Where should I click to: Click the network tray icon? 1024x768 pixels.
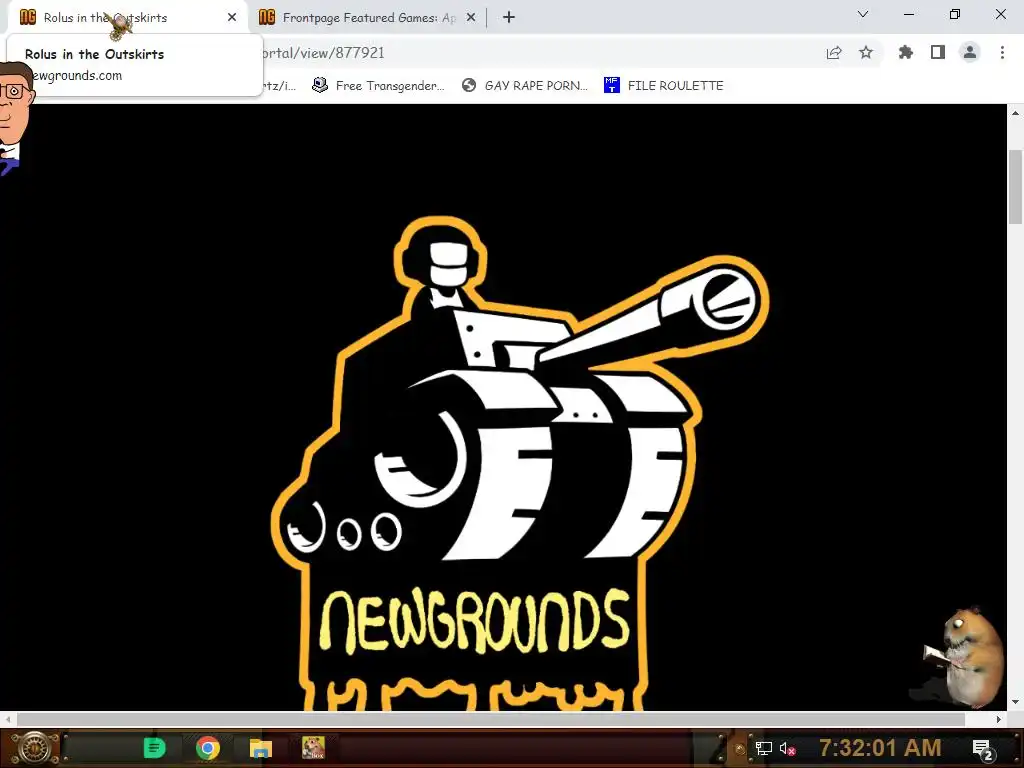click(x=763, y=748)
